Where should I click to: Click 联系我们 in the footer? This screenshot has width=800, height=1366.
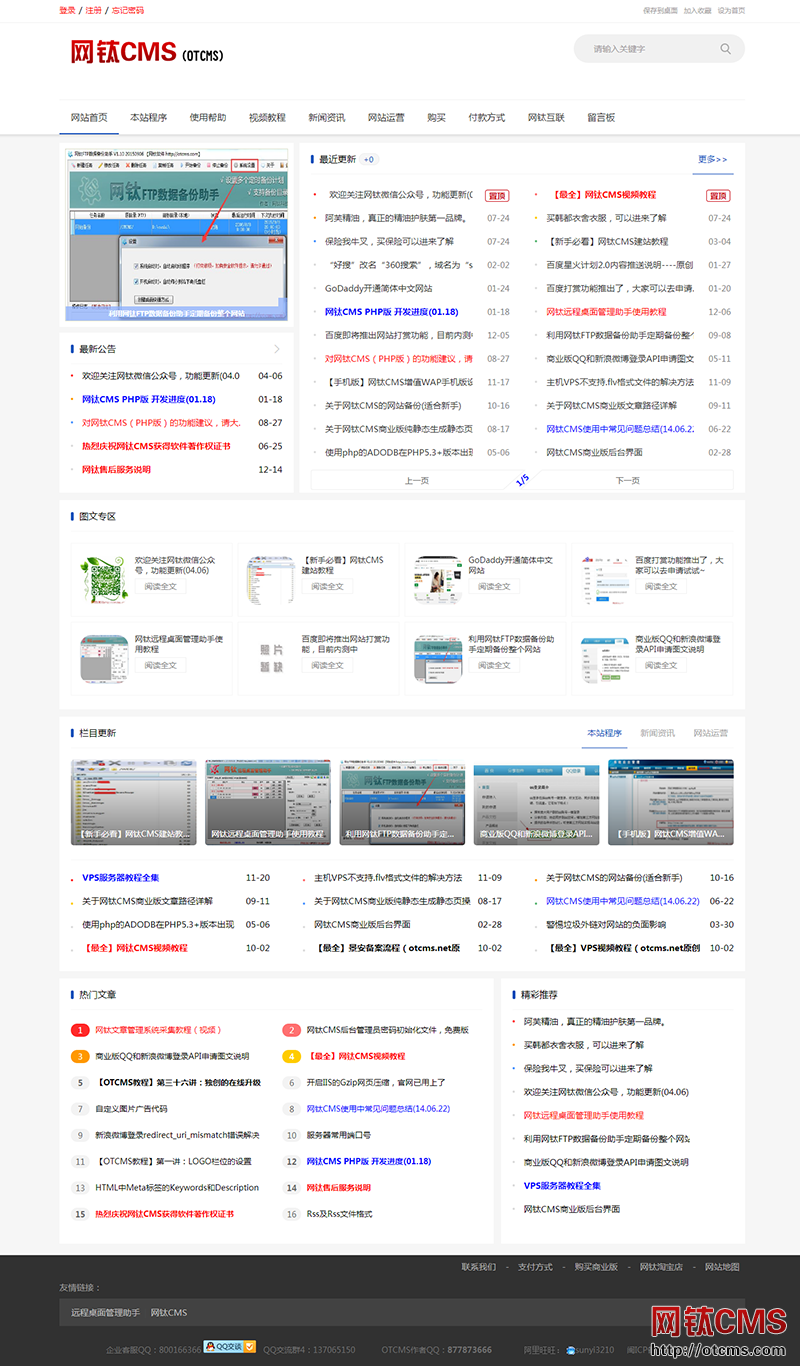click(478, 1267)
